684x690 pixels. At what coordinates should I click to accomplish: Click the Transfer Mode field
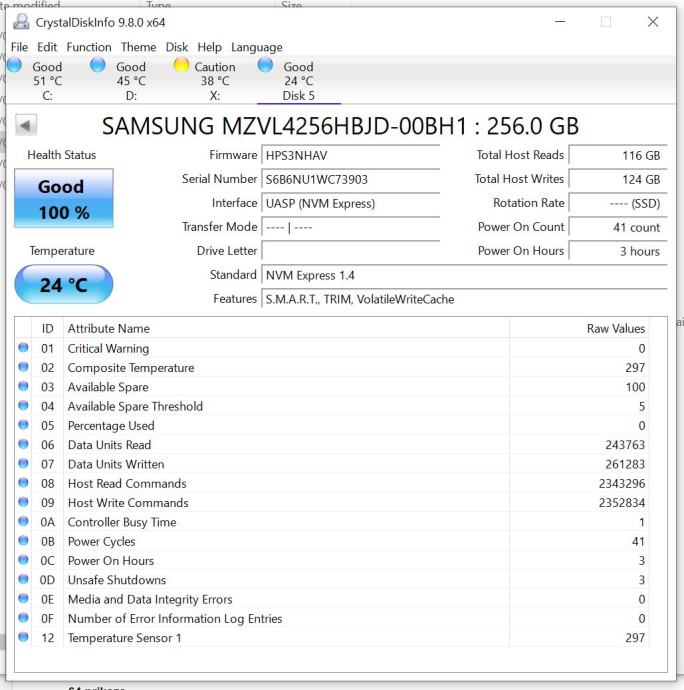point(351,227)
